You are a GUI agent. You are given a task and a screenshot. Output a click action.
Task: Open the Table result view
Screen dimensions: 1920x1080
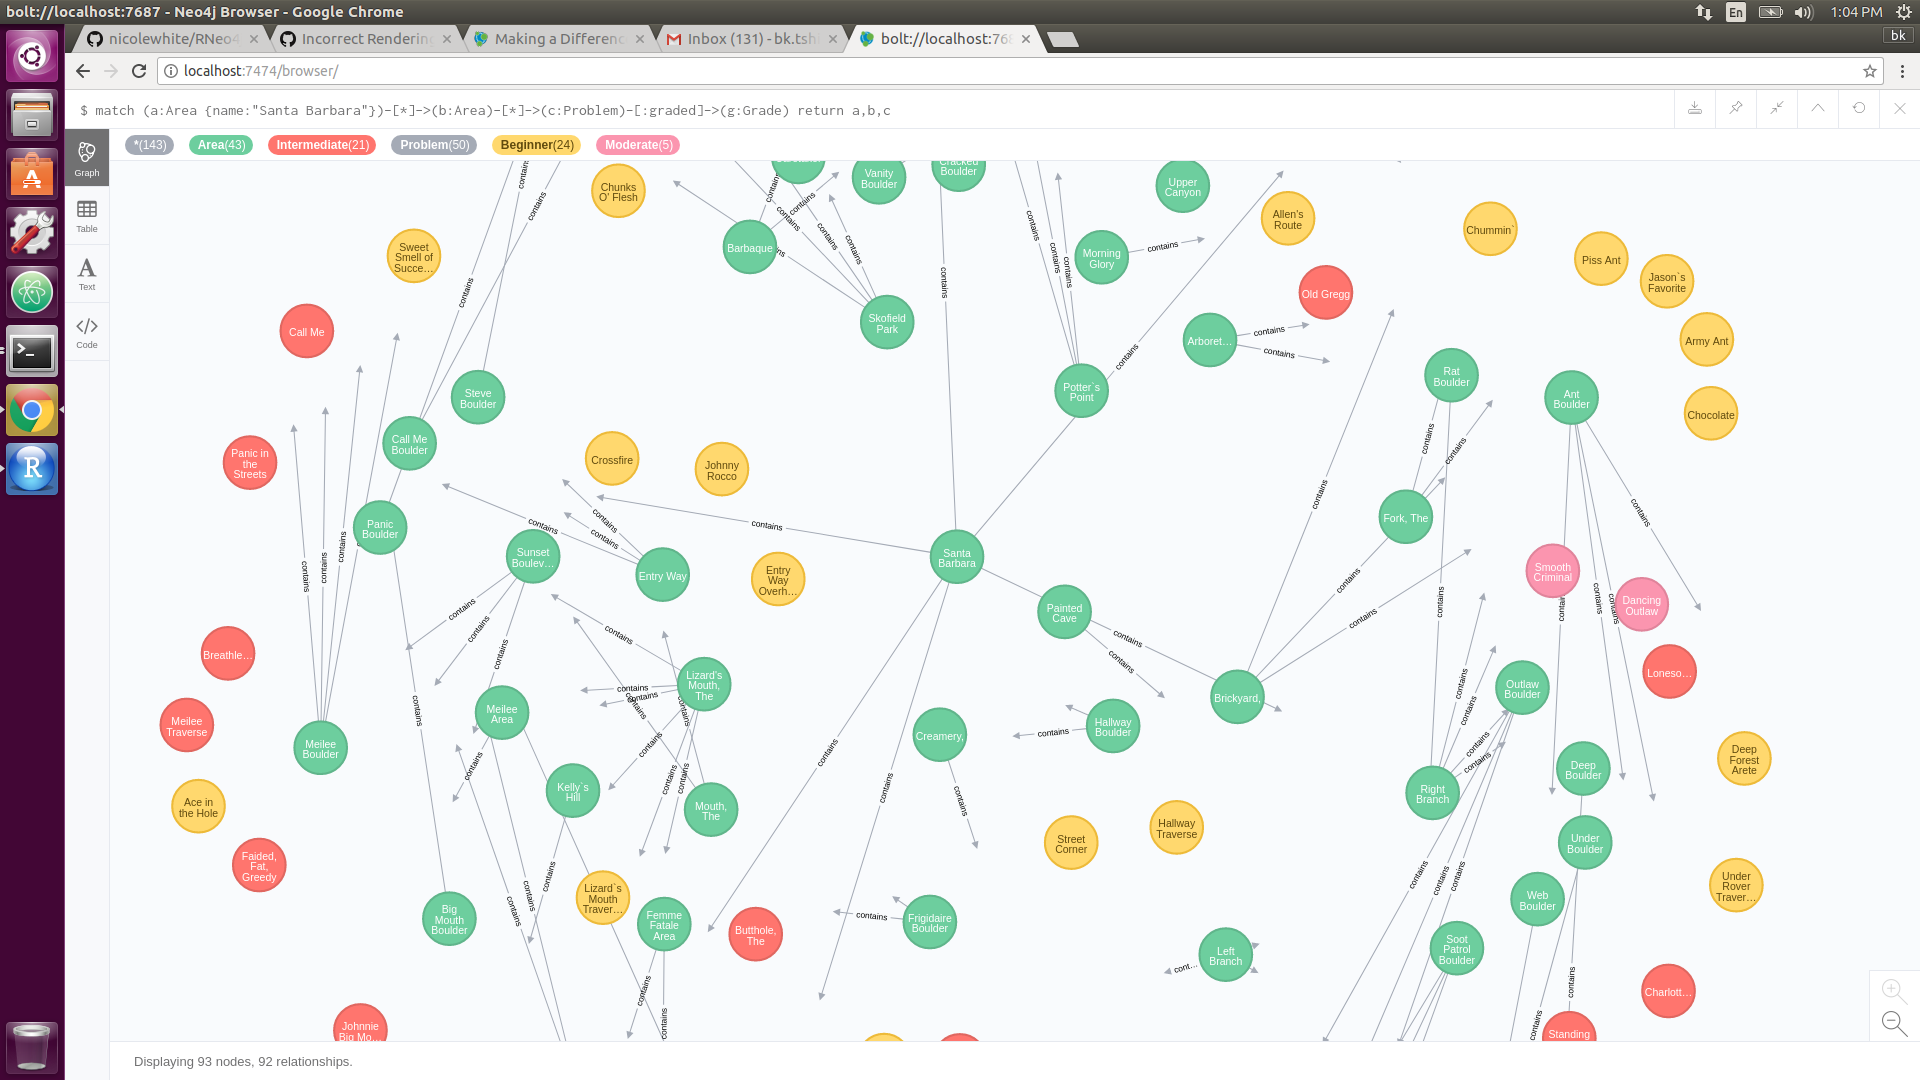coord(87,214)
